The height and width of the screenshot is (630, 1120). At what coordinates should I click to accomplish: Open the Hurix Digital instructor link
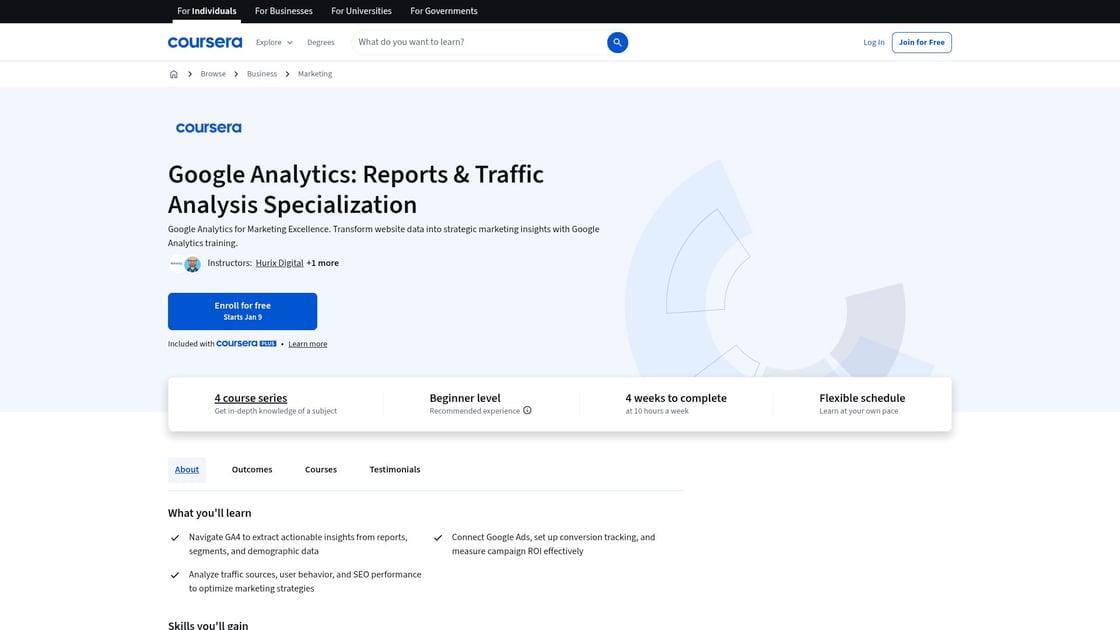pyautogui.click(x=279, y=263)
